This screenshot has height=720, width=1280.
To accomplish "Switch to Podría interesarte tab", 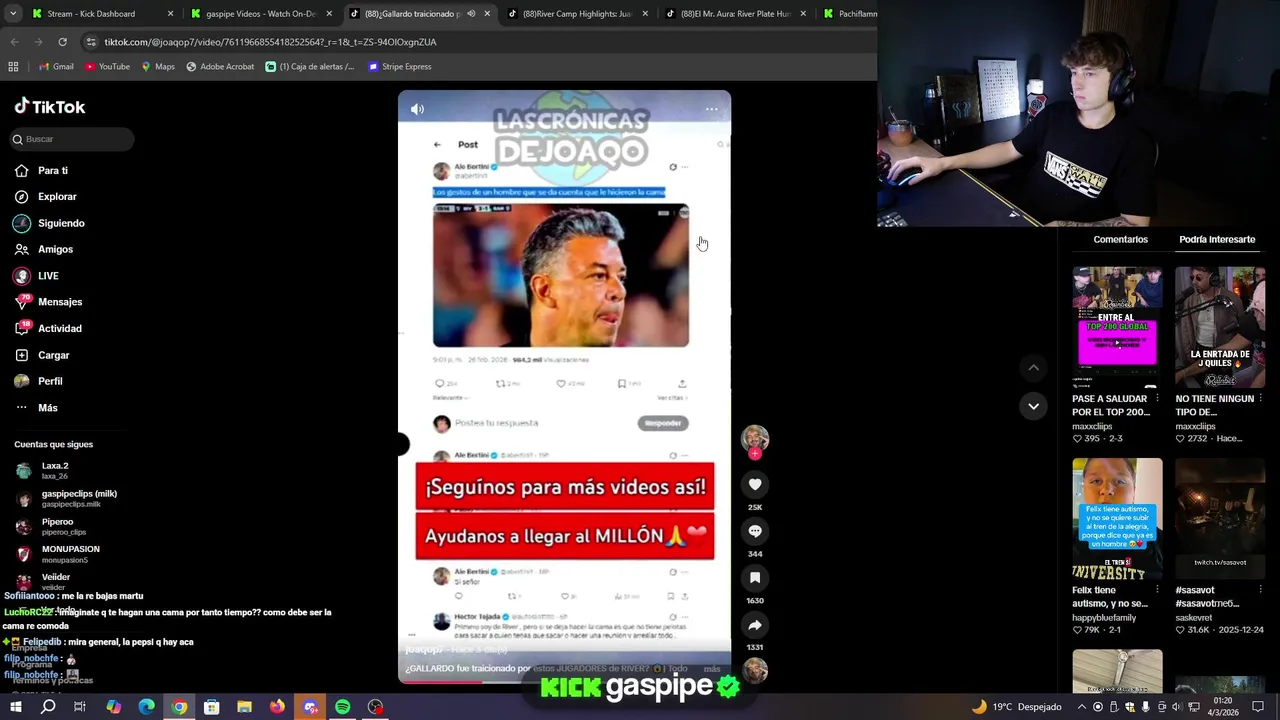I will [1217, 240].
